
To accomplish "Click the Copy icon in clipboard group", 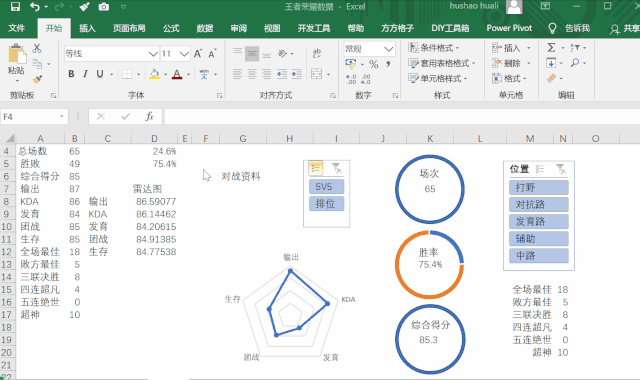I will click(x=37, y=64).
